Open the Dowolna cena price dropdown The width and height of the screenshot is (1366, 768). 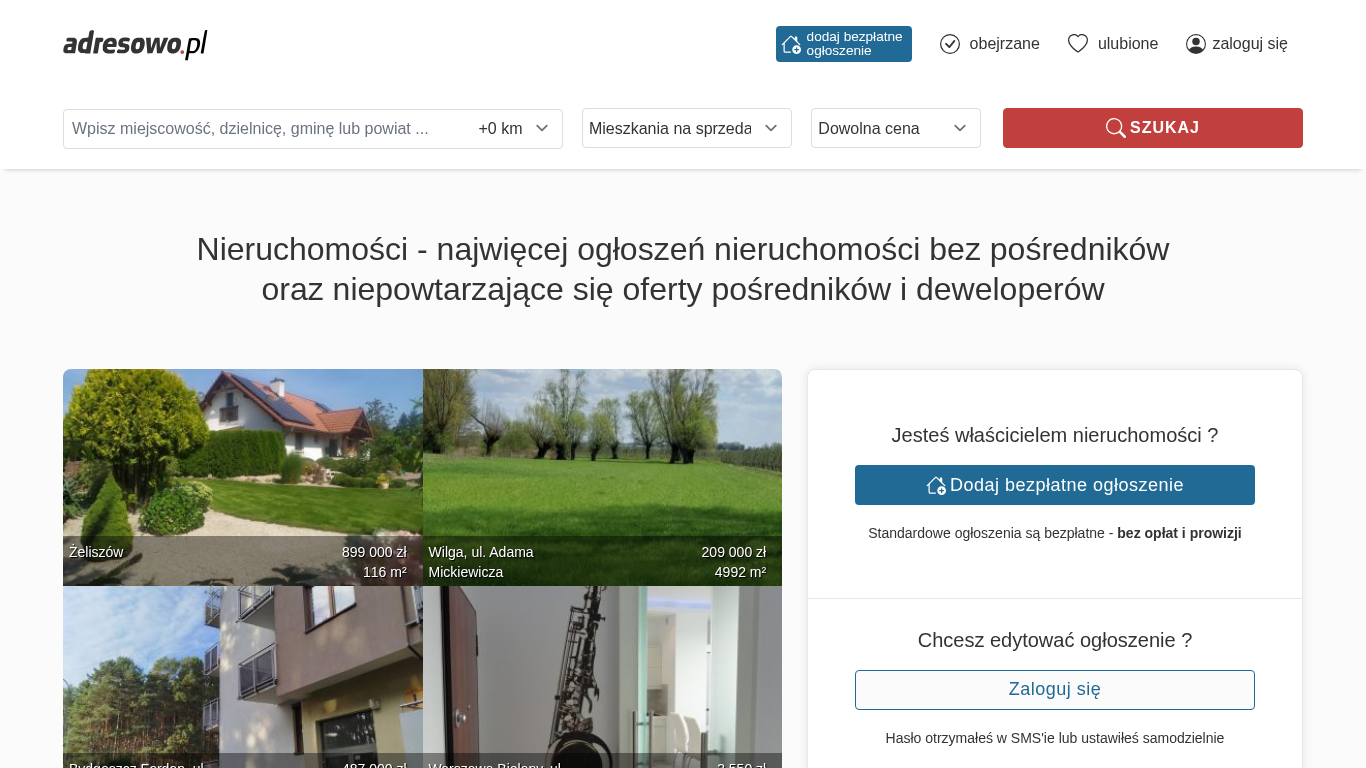coord(895,128)
